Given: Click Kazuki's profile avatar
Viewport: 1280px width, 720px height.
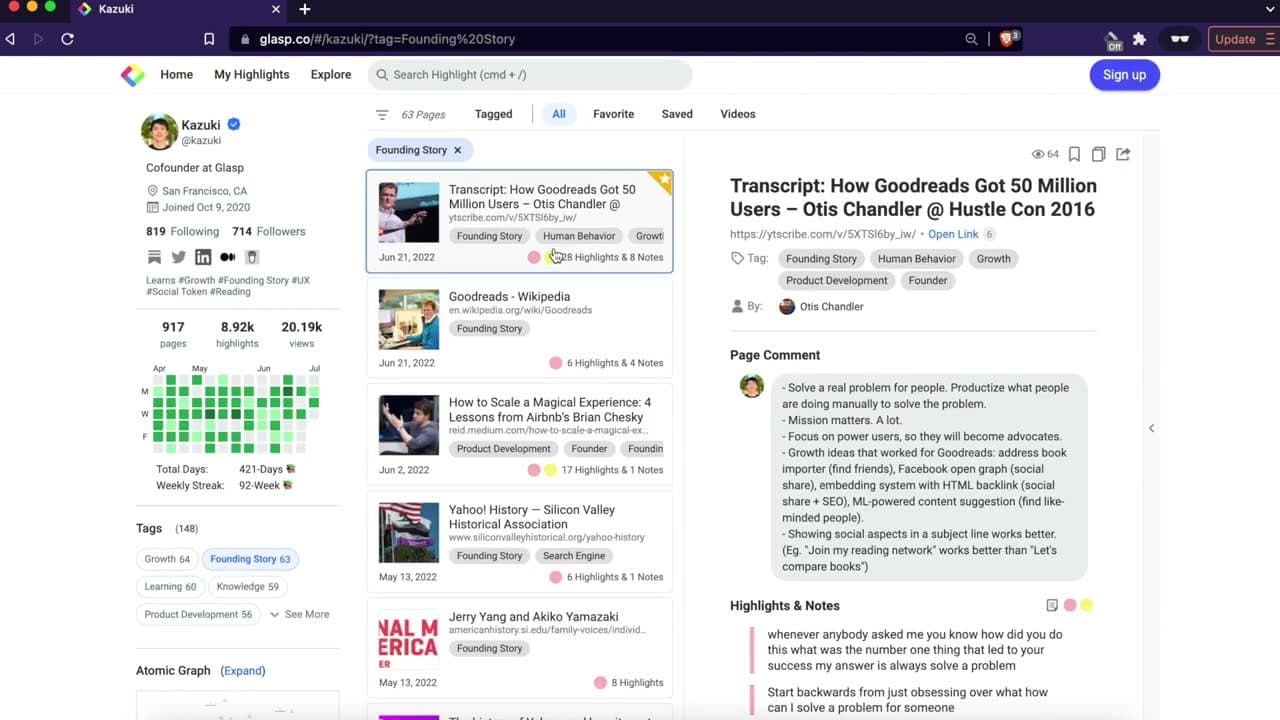Looking at the screenshot, I should coord(159,131).
